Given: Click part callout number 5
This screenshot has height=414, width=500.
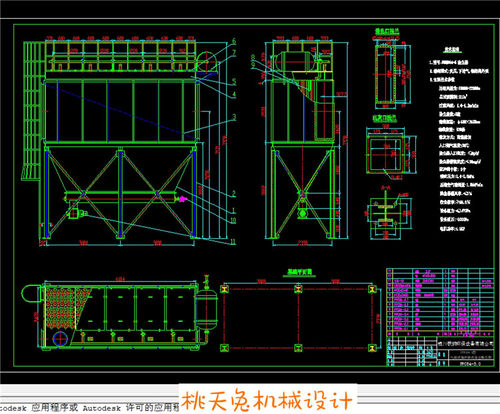Looking at the screenshot, I should [234, 81].
